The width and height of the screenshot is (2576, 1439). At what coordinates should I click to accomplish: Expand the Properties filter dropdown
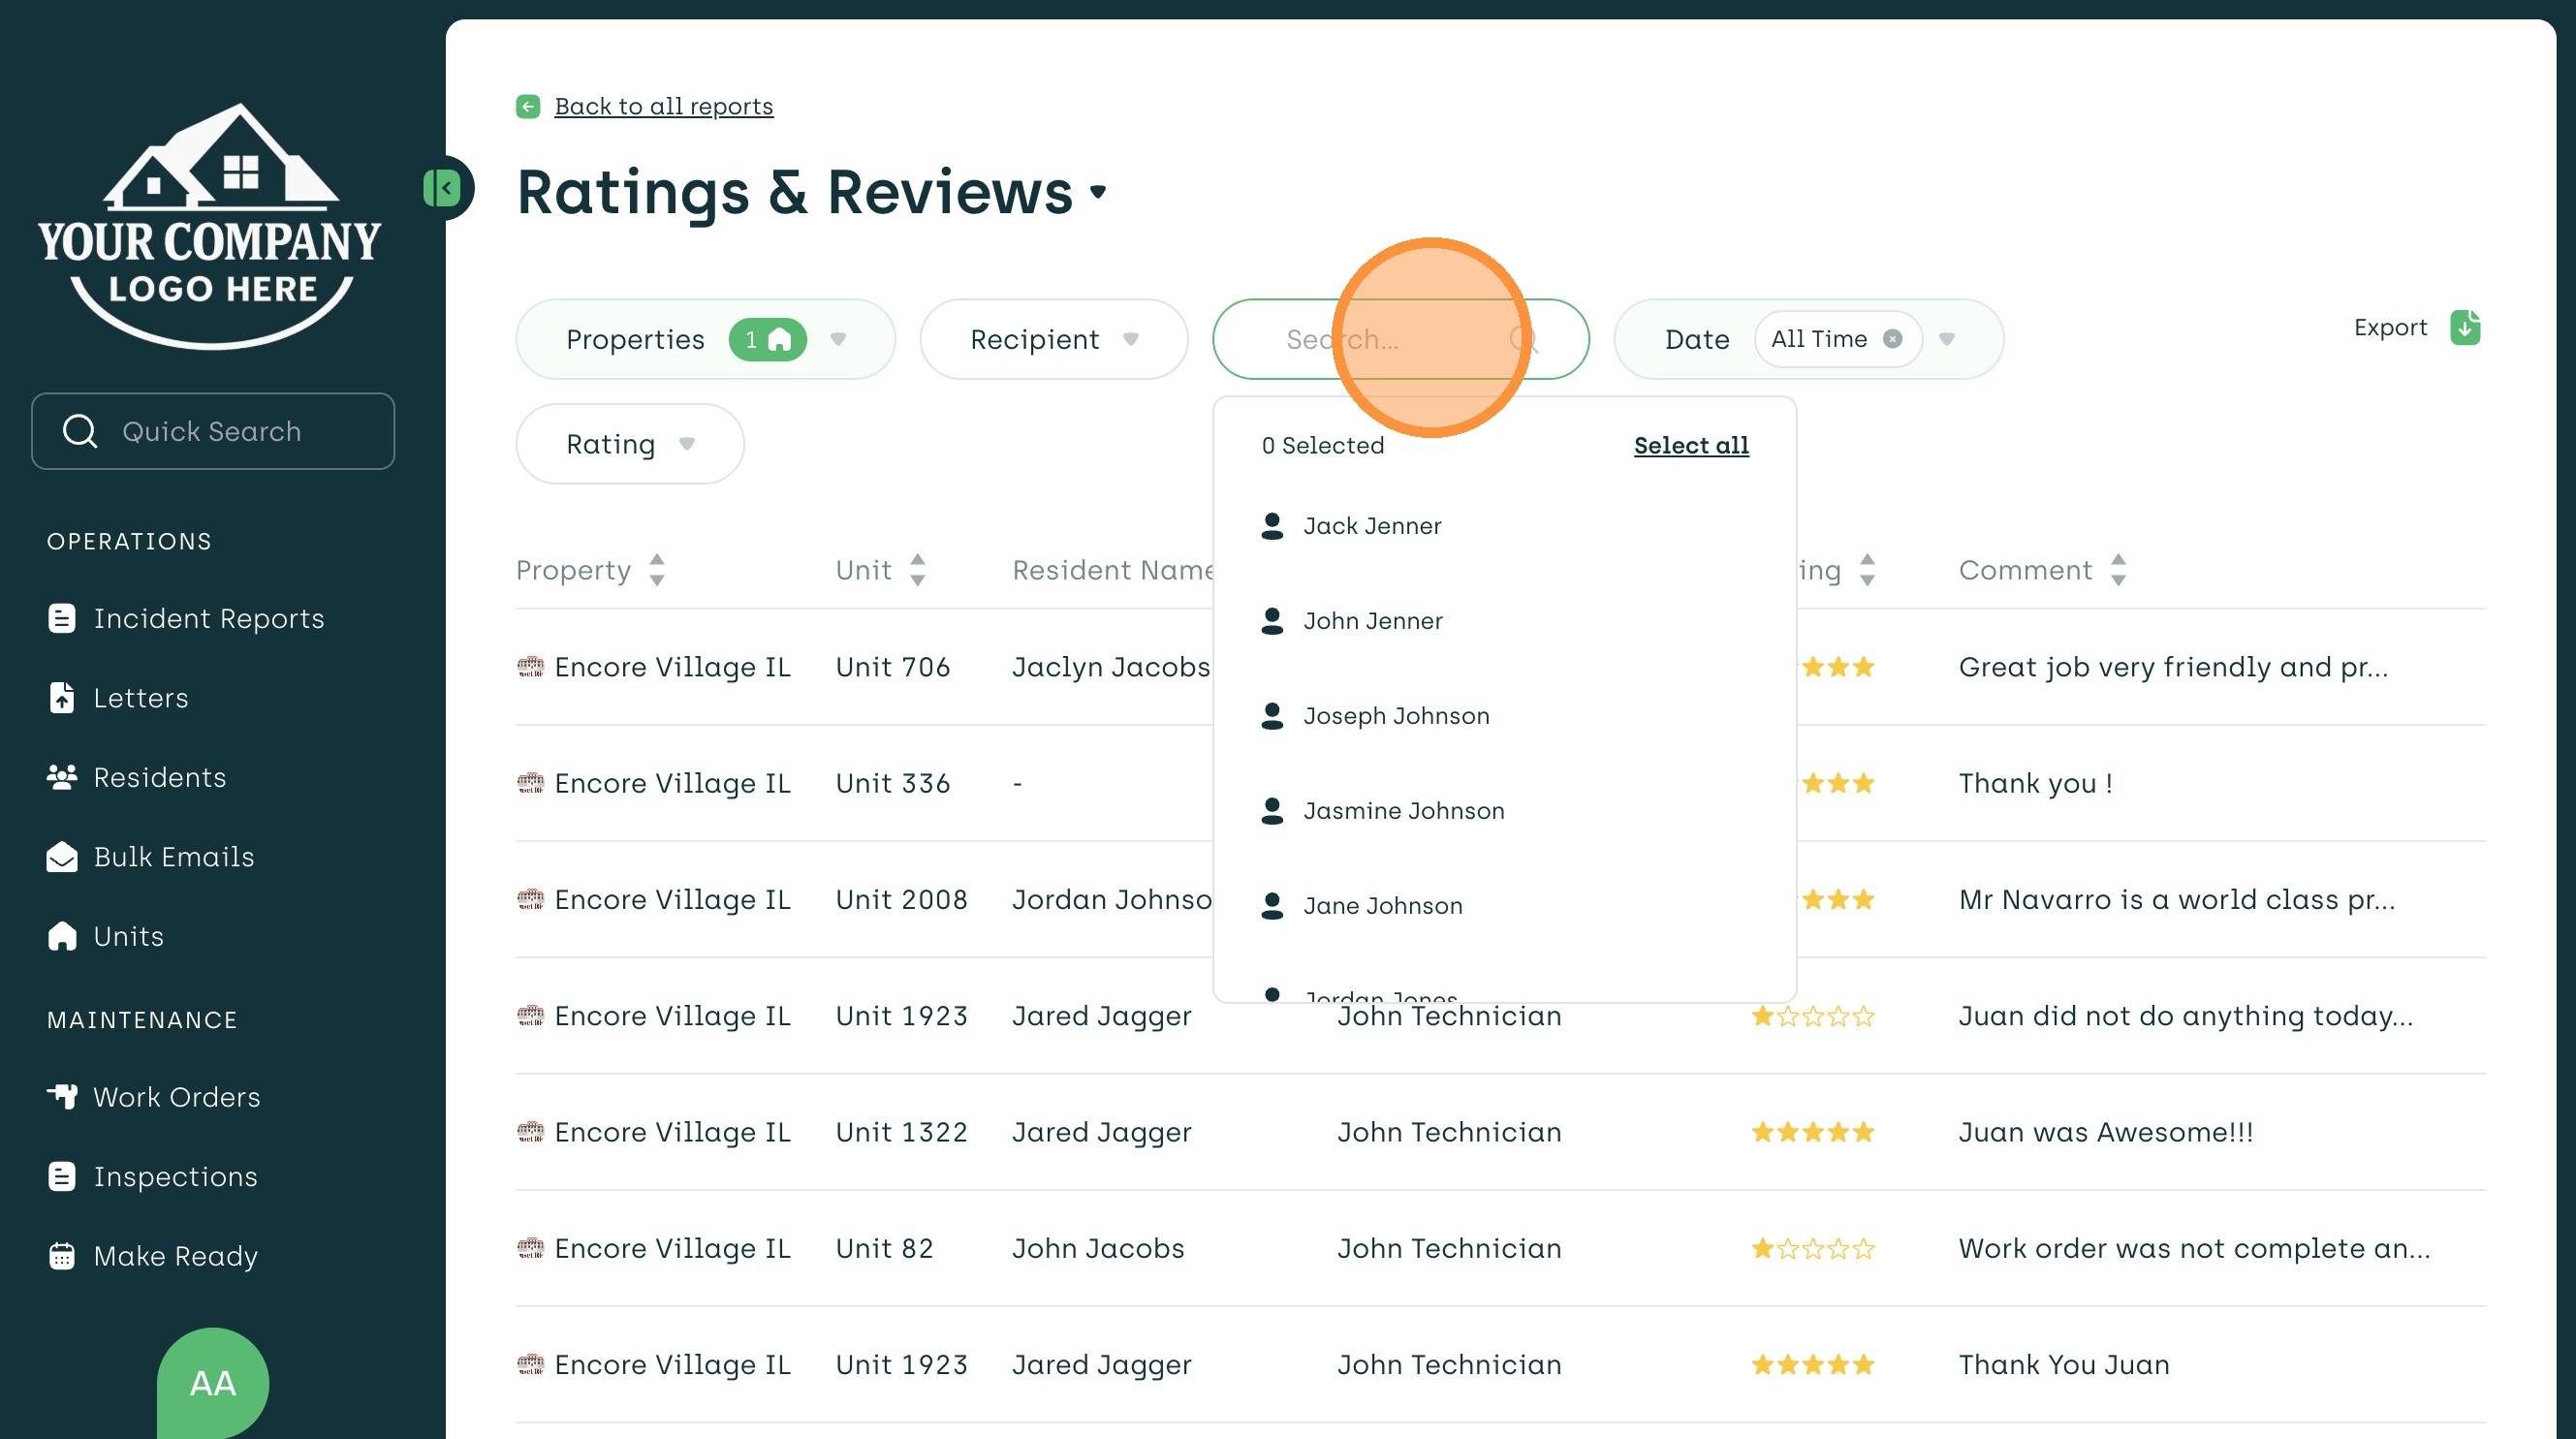[x=838, y=339]
